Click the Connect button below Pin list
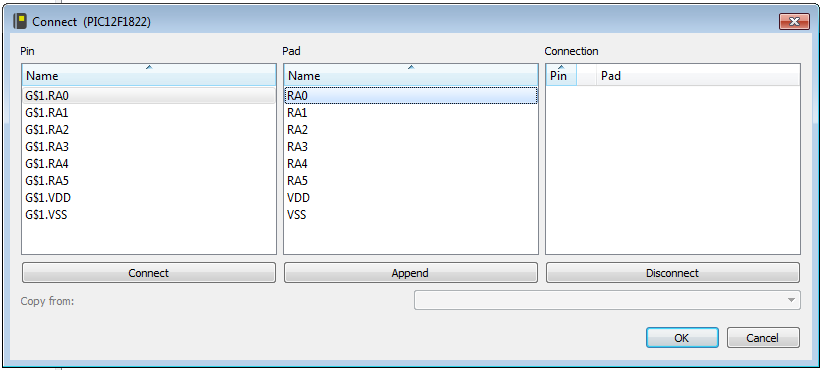The image size is (822, 370). 148,273
